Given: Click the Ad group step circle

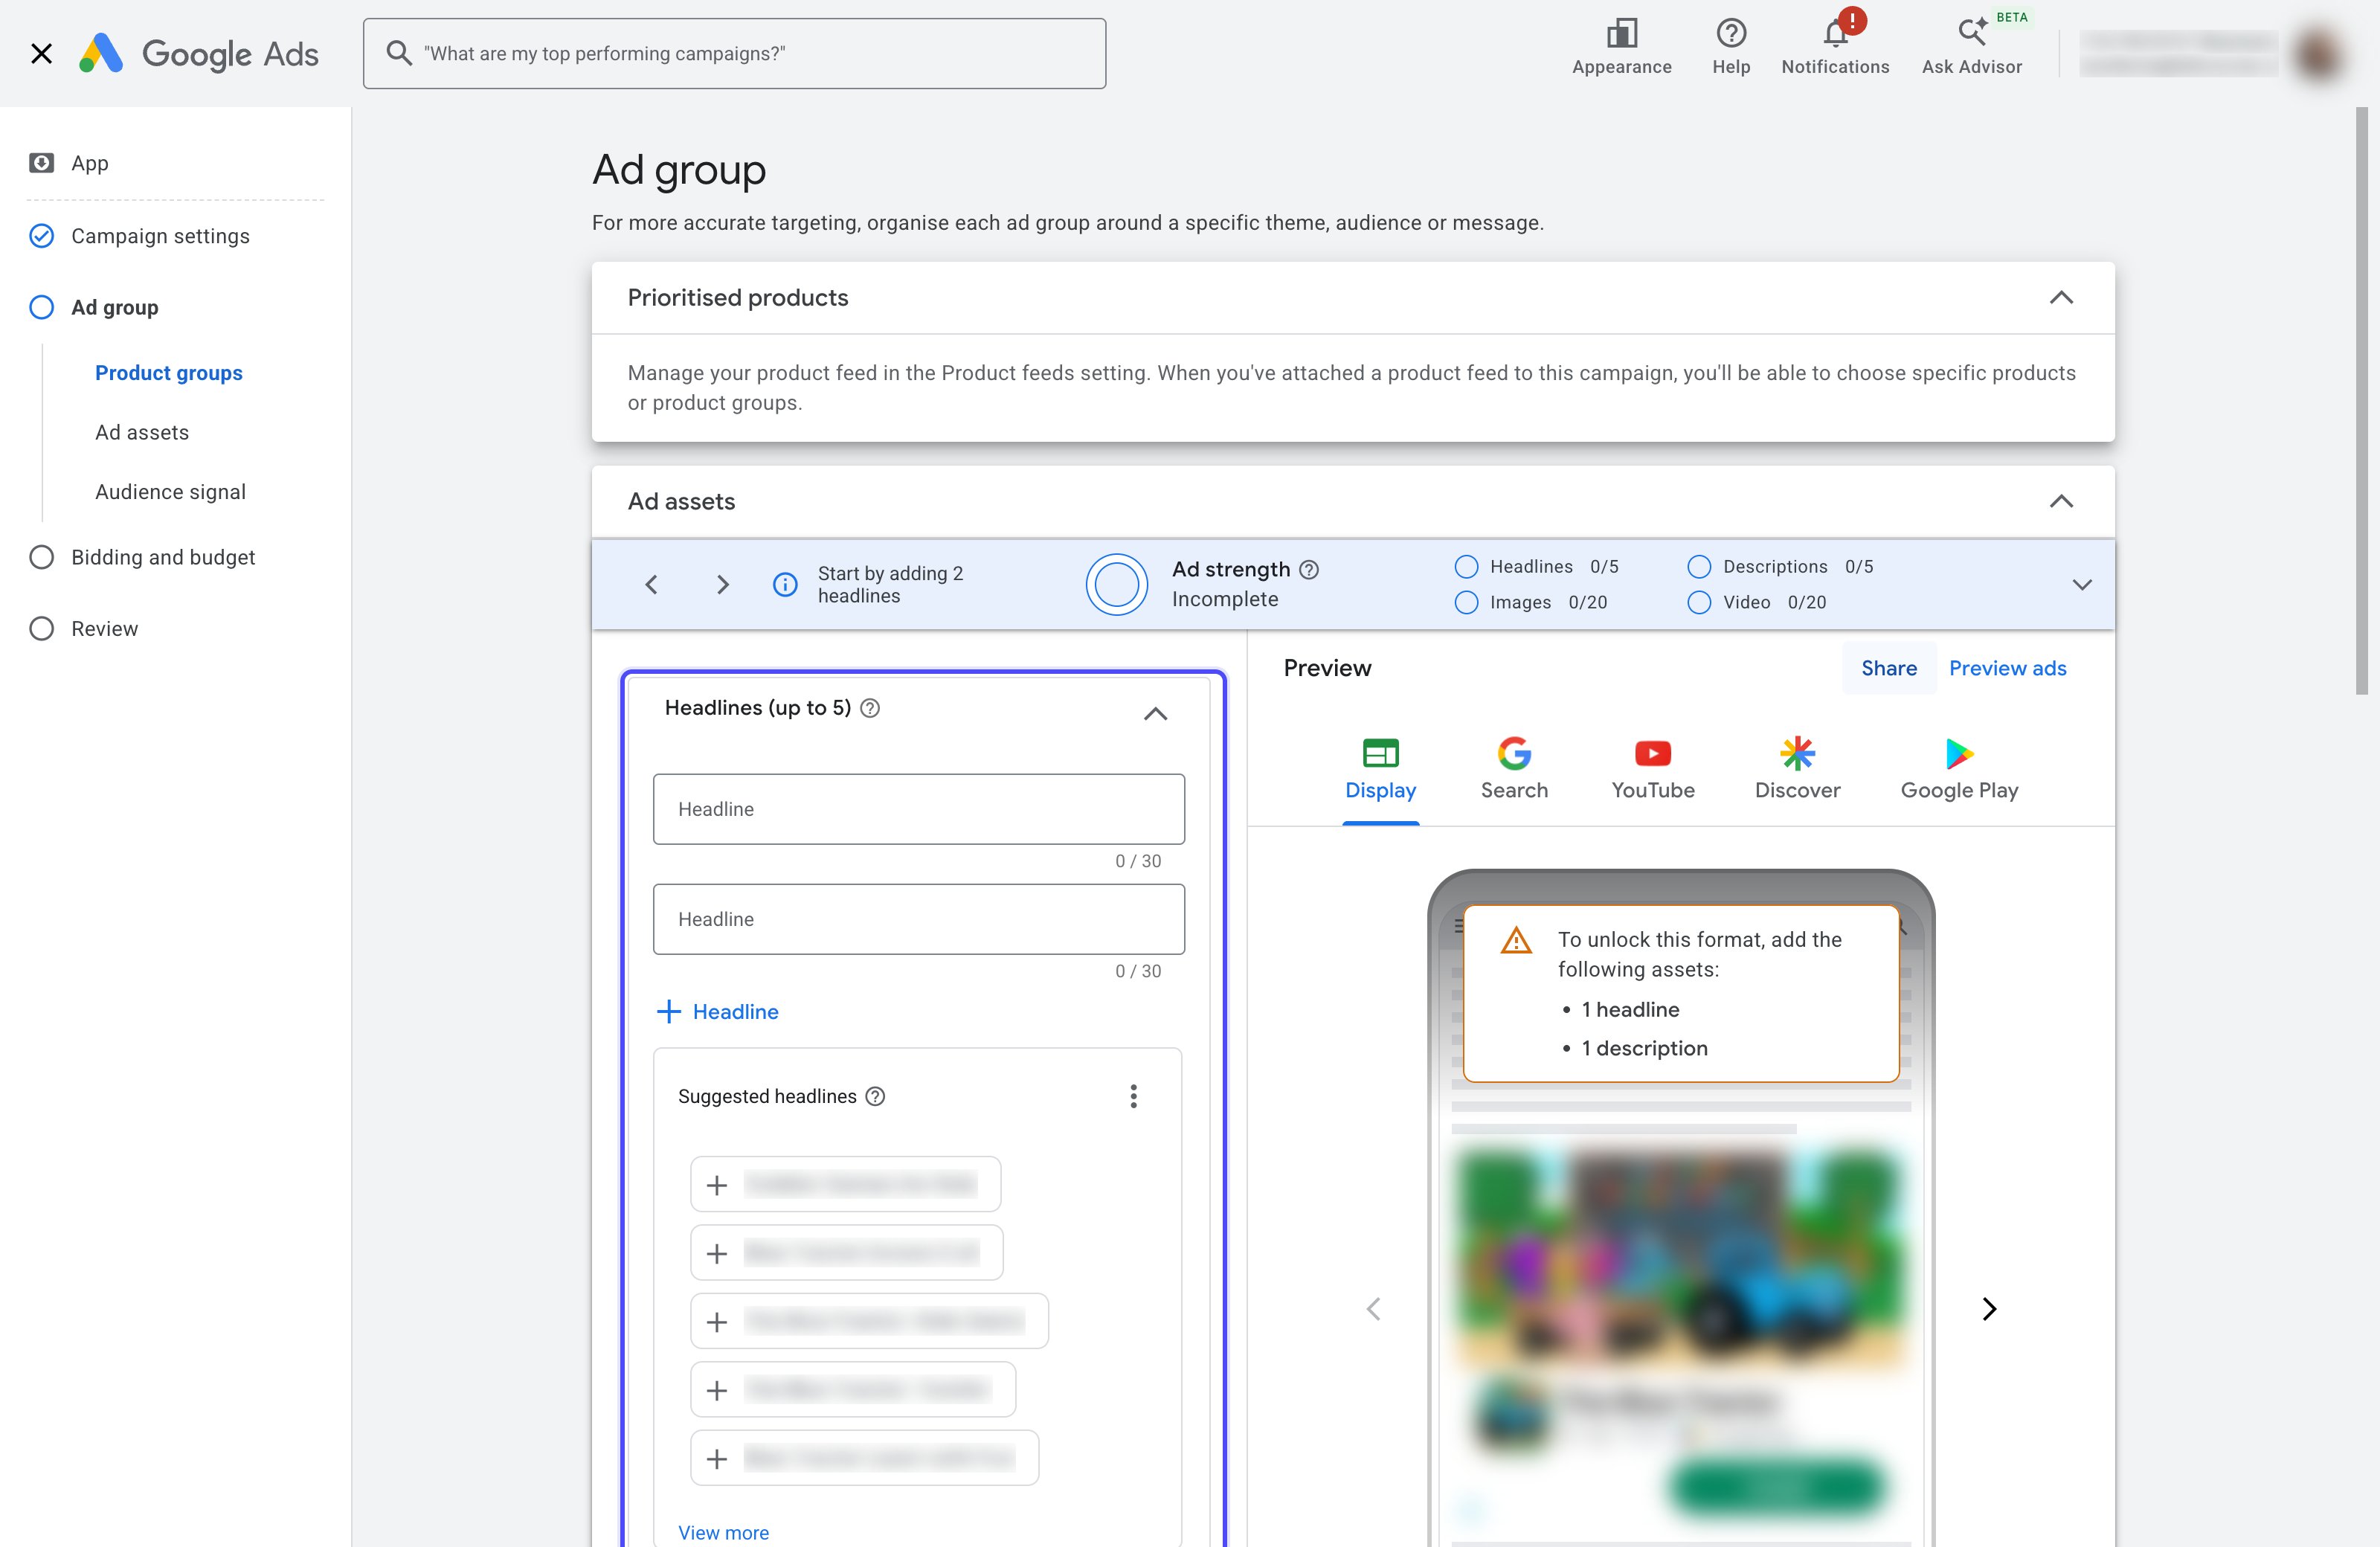Looking at the screenshot, I should 41,307.
